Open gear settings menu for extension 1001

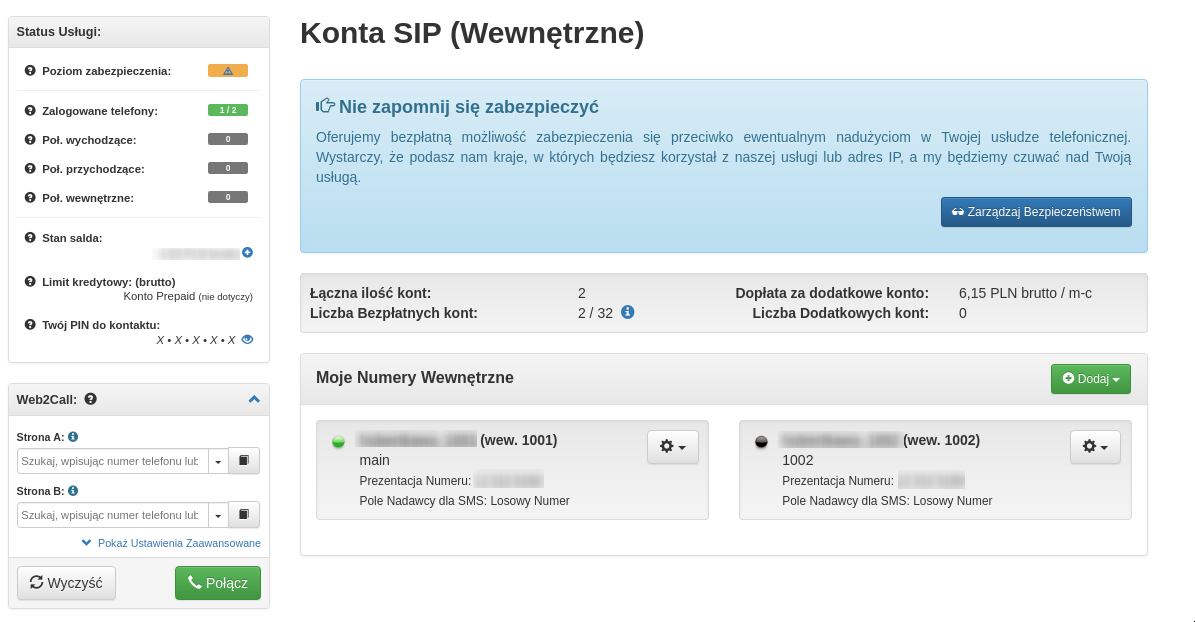point(672,447)
